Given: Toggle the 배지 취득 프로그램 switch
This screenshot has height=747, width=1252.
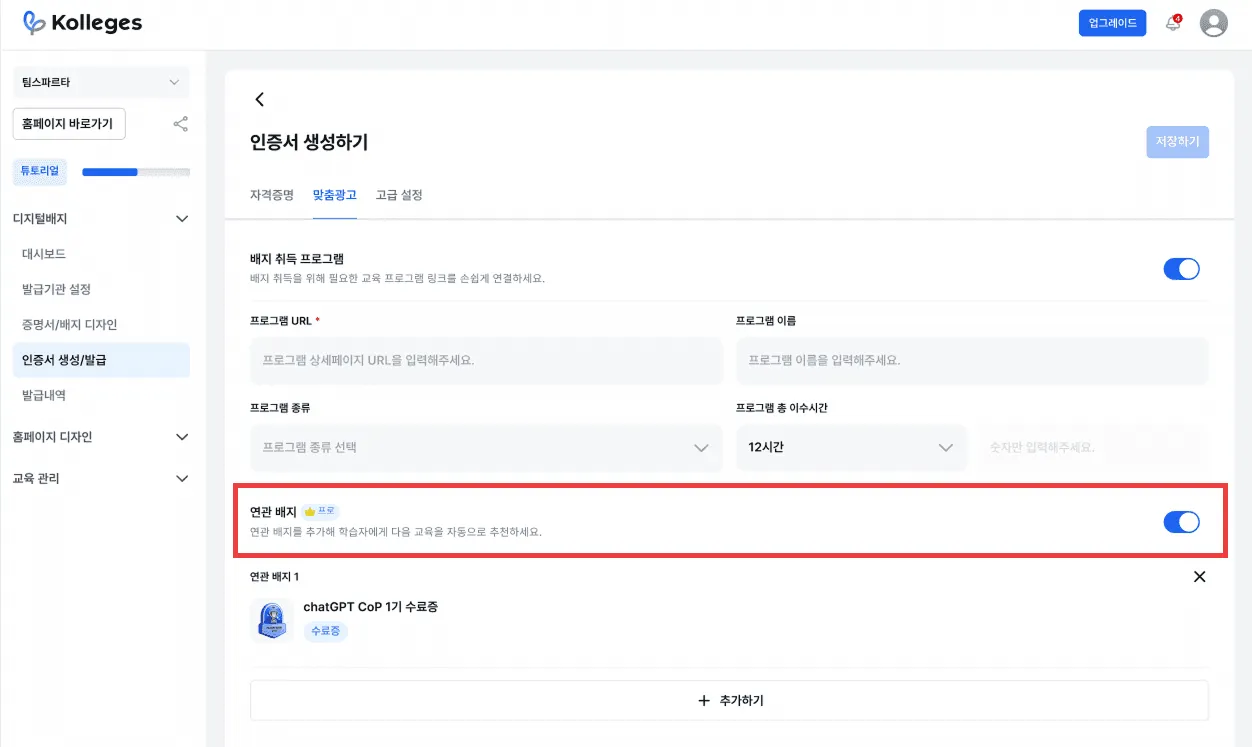Looking at the screenshot, I should coord(1181,269).
